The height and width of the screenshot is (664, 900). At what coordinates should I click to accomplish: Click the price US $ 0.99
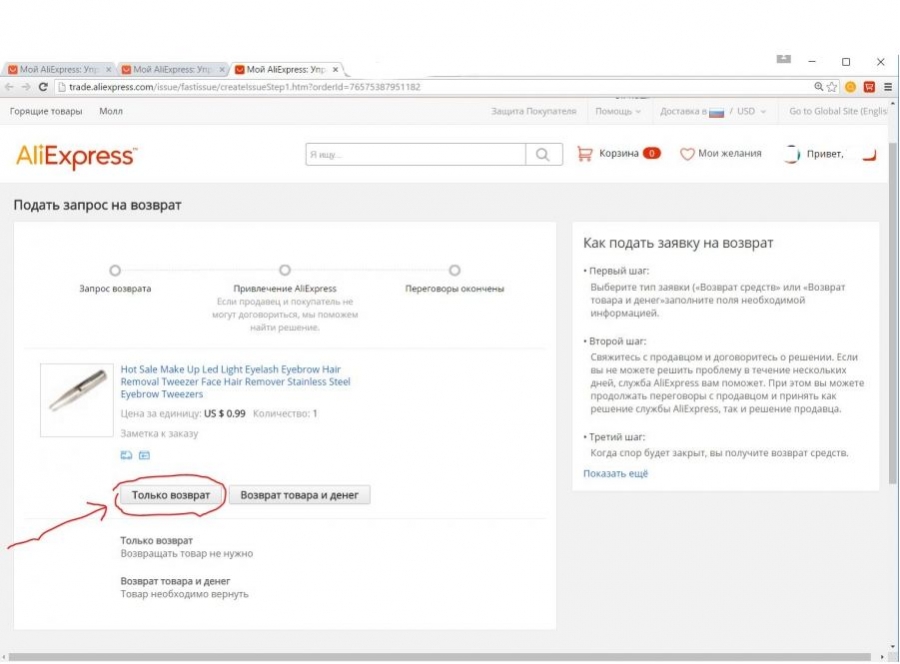point(224,413)
